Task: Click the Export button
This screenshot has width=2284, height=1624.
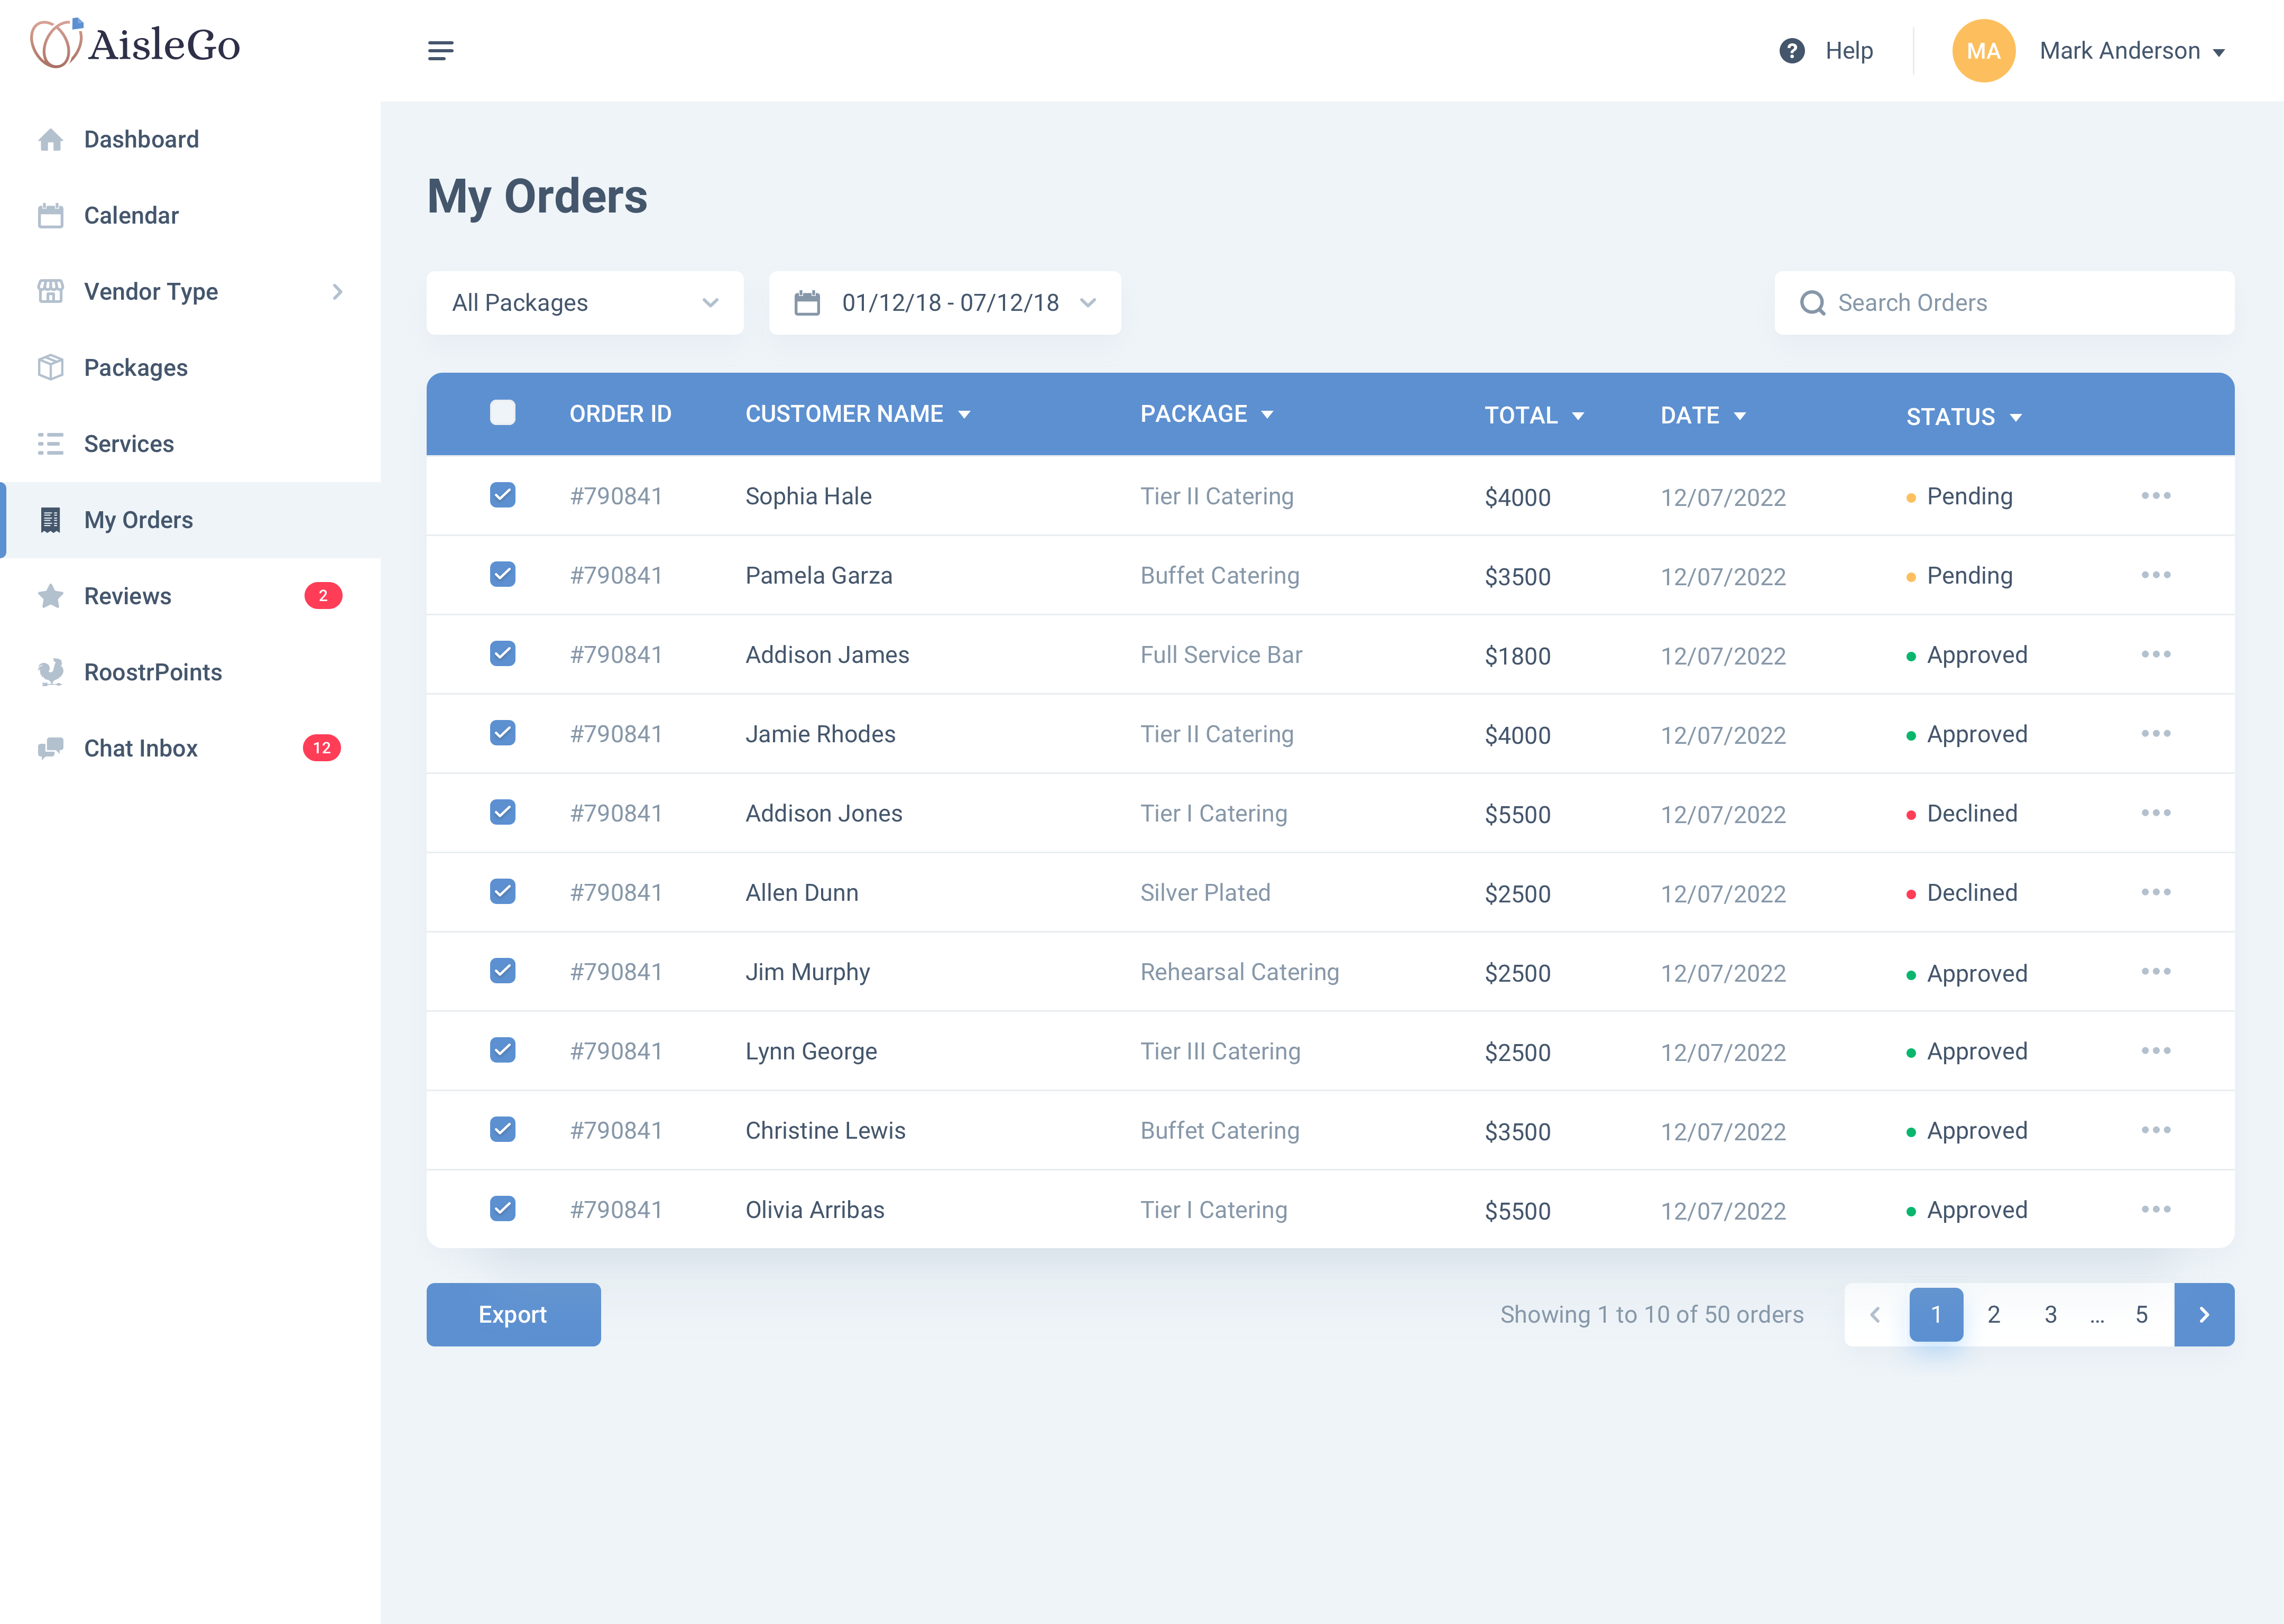Action: (513, 1314)
